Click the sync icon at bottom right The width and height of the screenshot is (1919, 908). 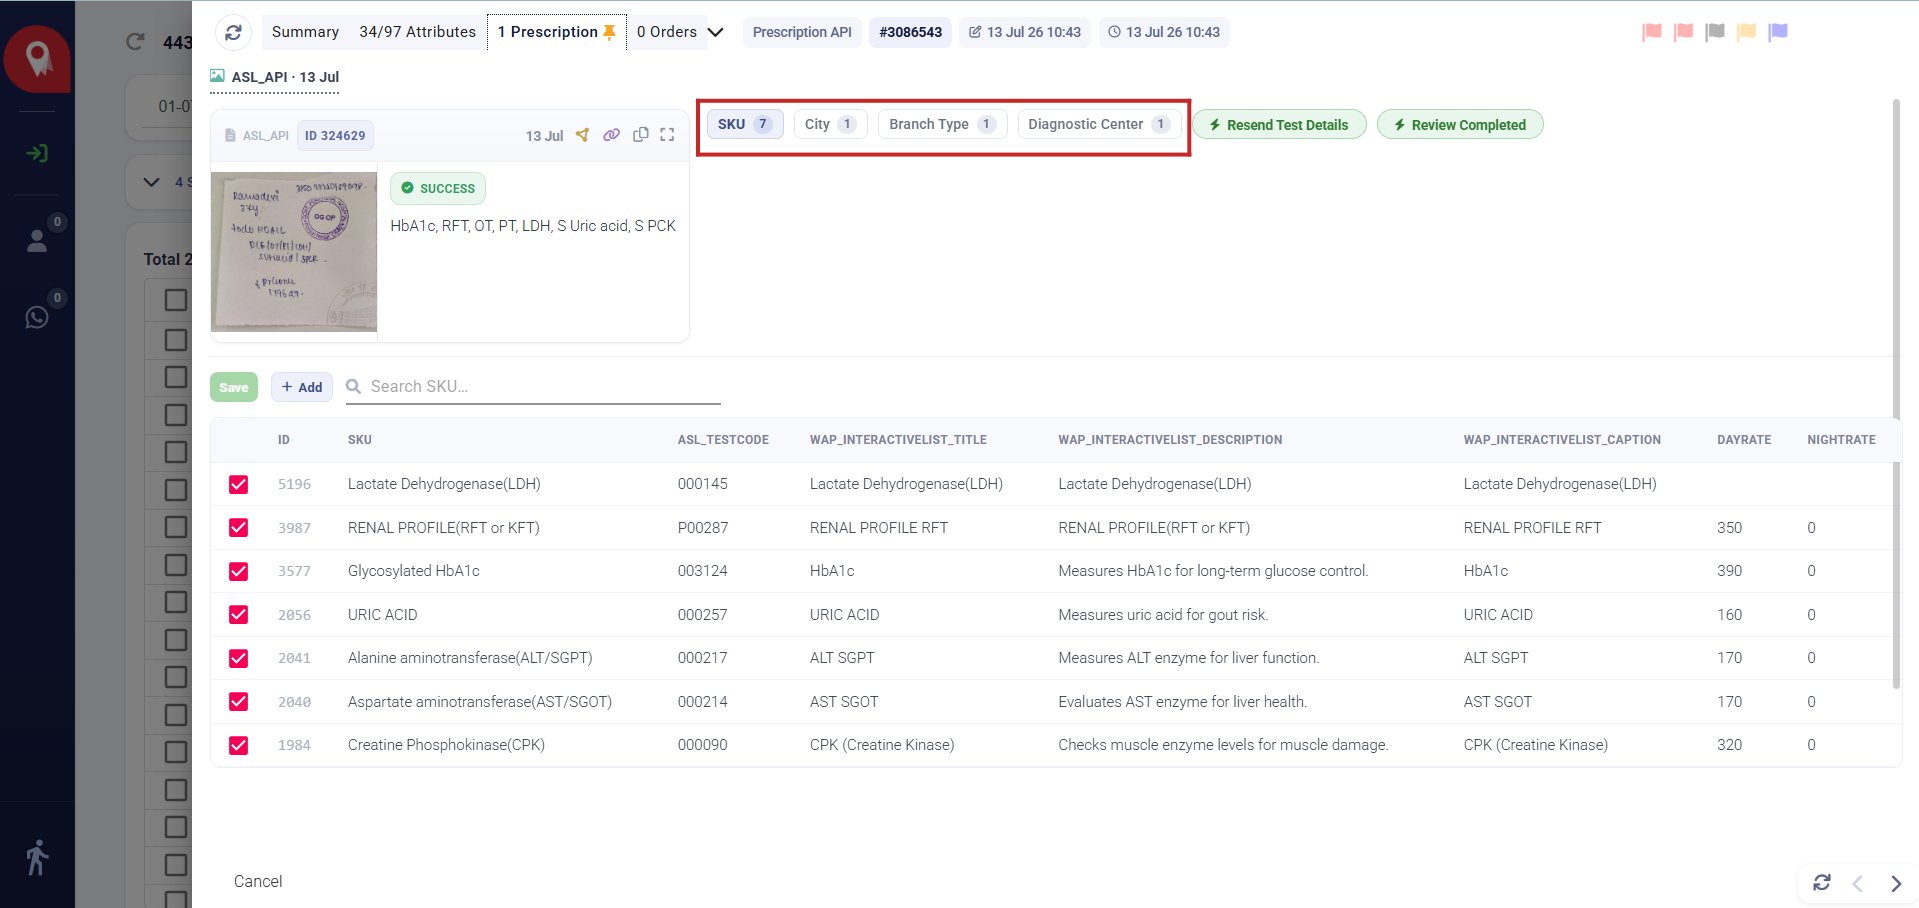click(x=1822, y=882)
